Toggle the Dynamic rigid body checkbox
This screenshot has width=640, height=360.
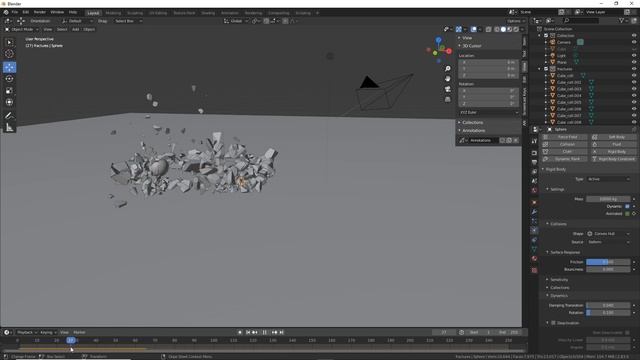click(627, 207)
